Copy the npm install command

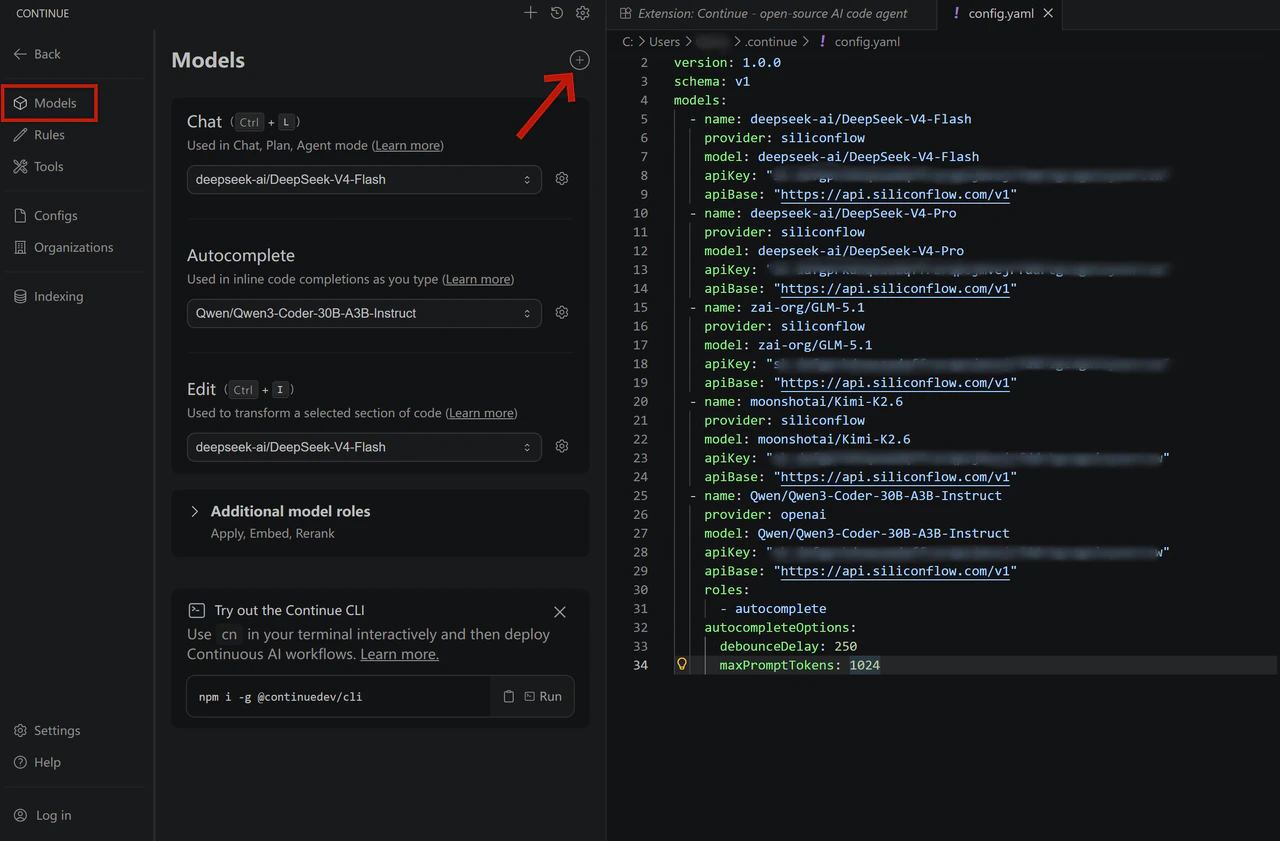509,697
